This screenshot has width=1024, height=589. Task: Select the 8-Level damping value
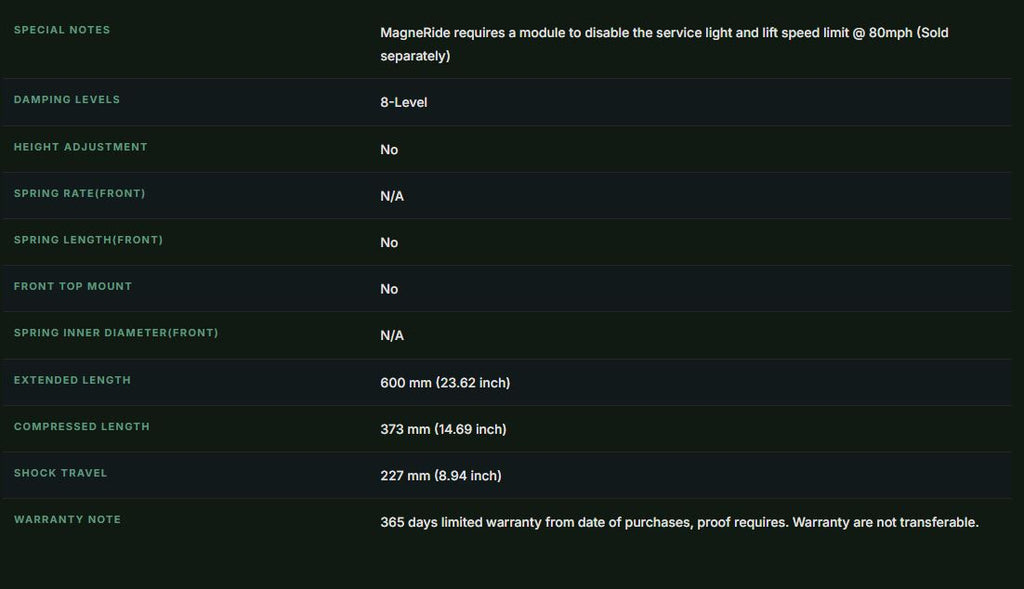[x=404, y=103]
